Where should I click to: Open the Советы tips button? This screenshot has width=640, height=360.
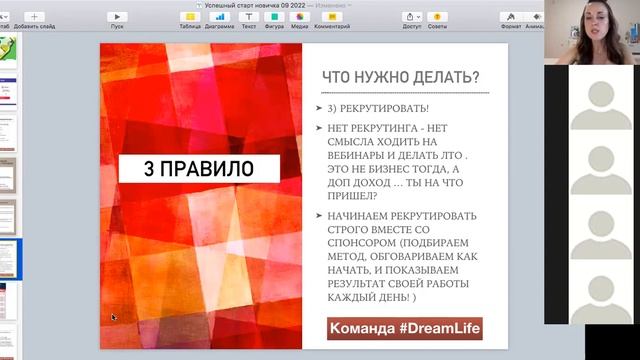[437, 17]
